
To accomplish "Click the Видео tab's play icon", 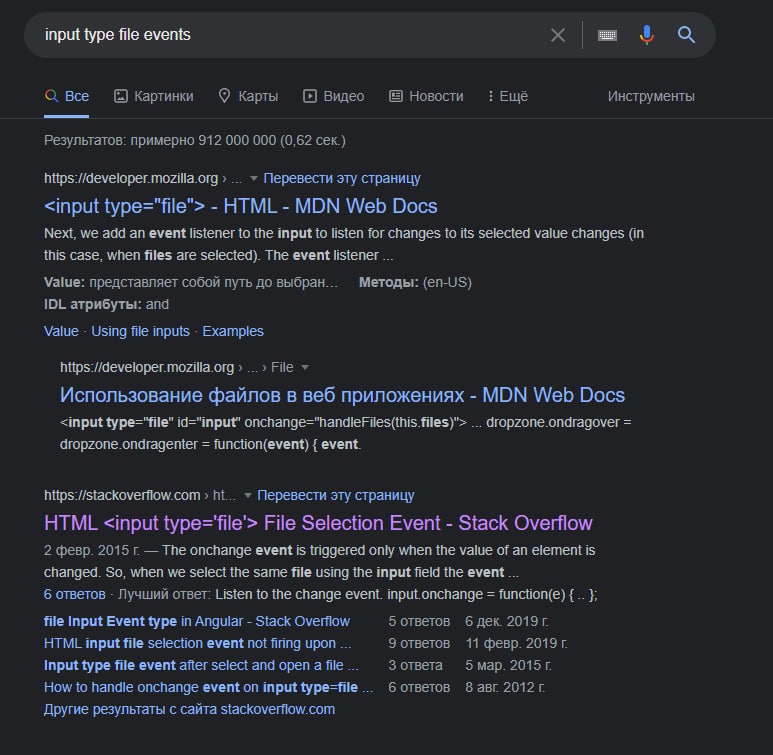I will pos(310,96).
